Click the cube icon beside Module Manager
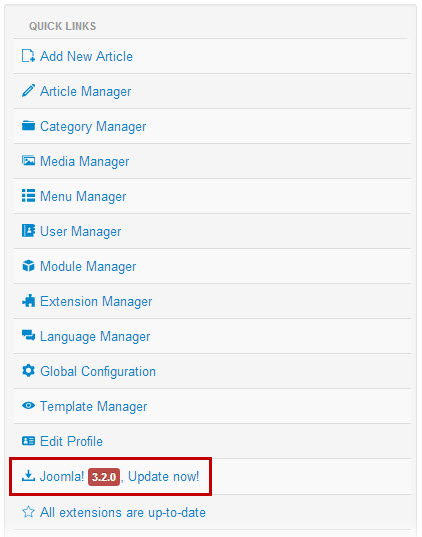Image resolution: width=422 pixels, height=537 pixels. [x=28, y=265]
